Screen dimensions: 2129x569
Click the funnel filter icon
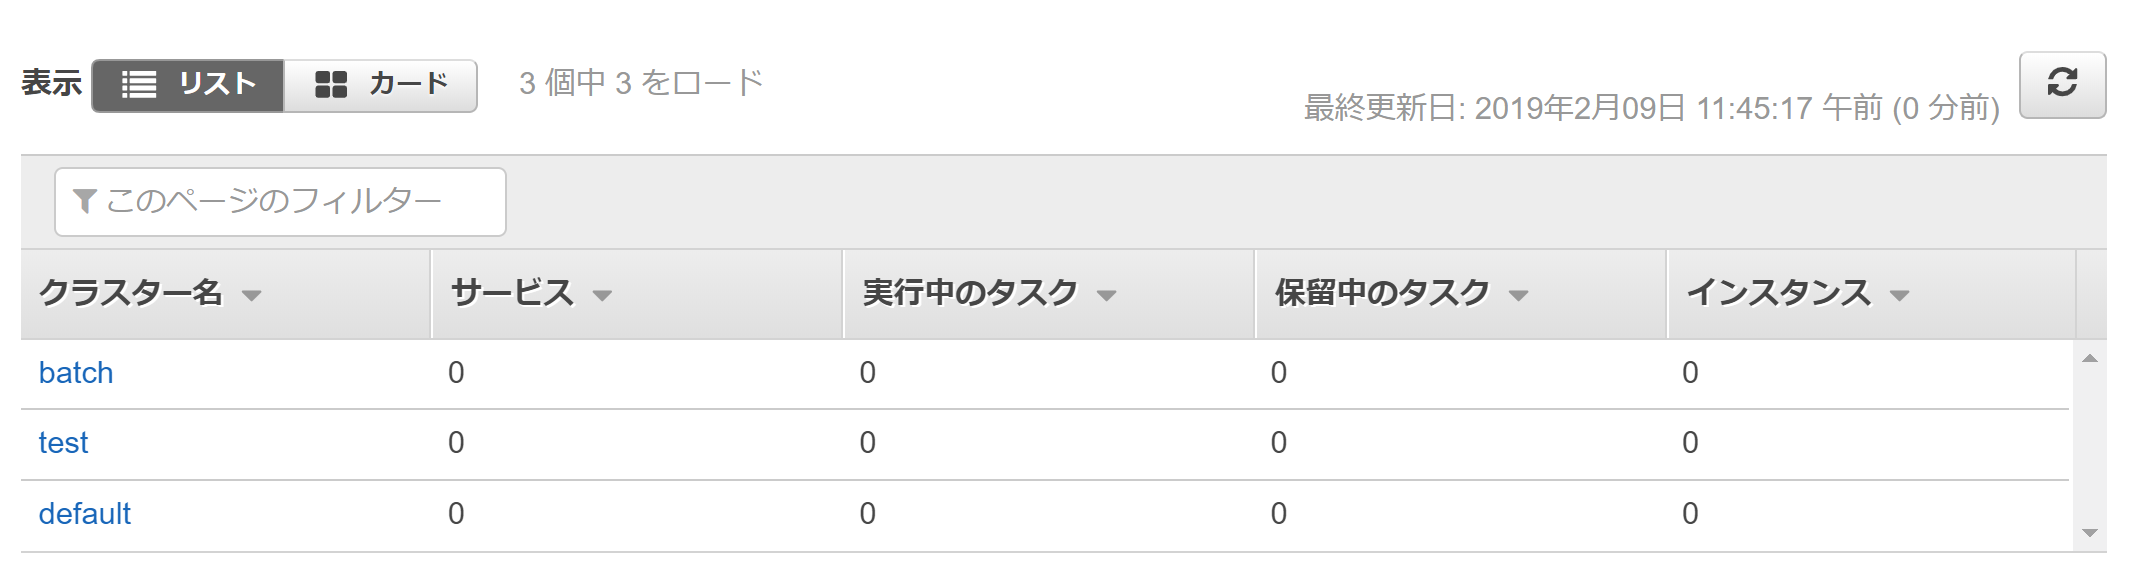[85, 202]
